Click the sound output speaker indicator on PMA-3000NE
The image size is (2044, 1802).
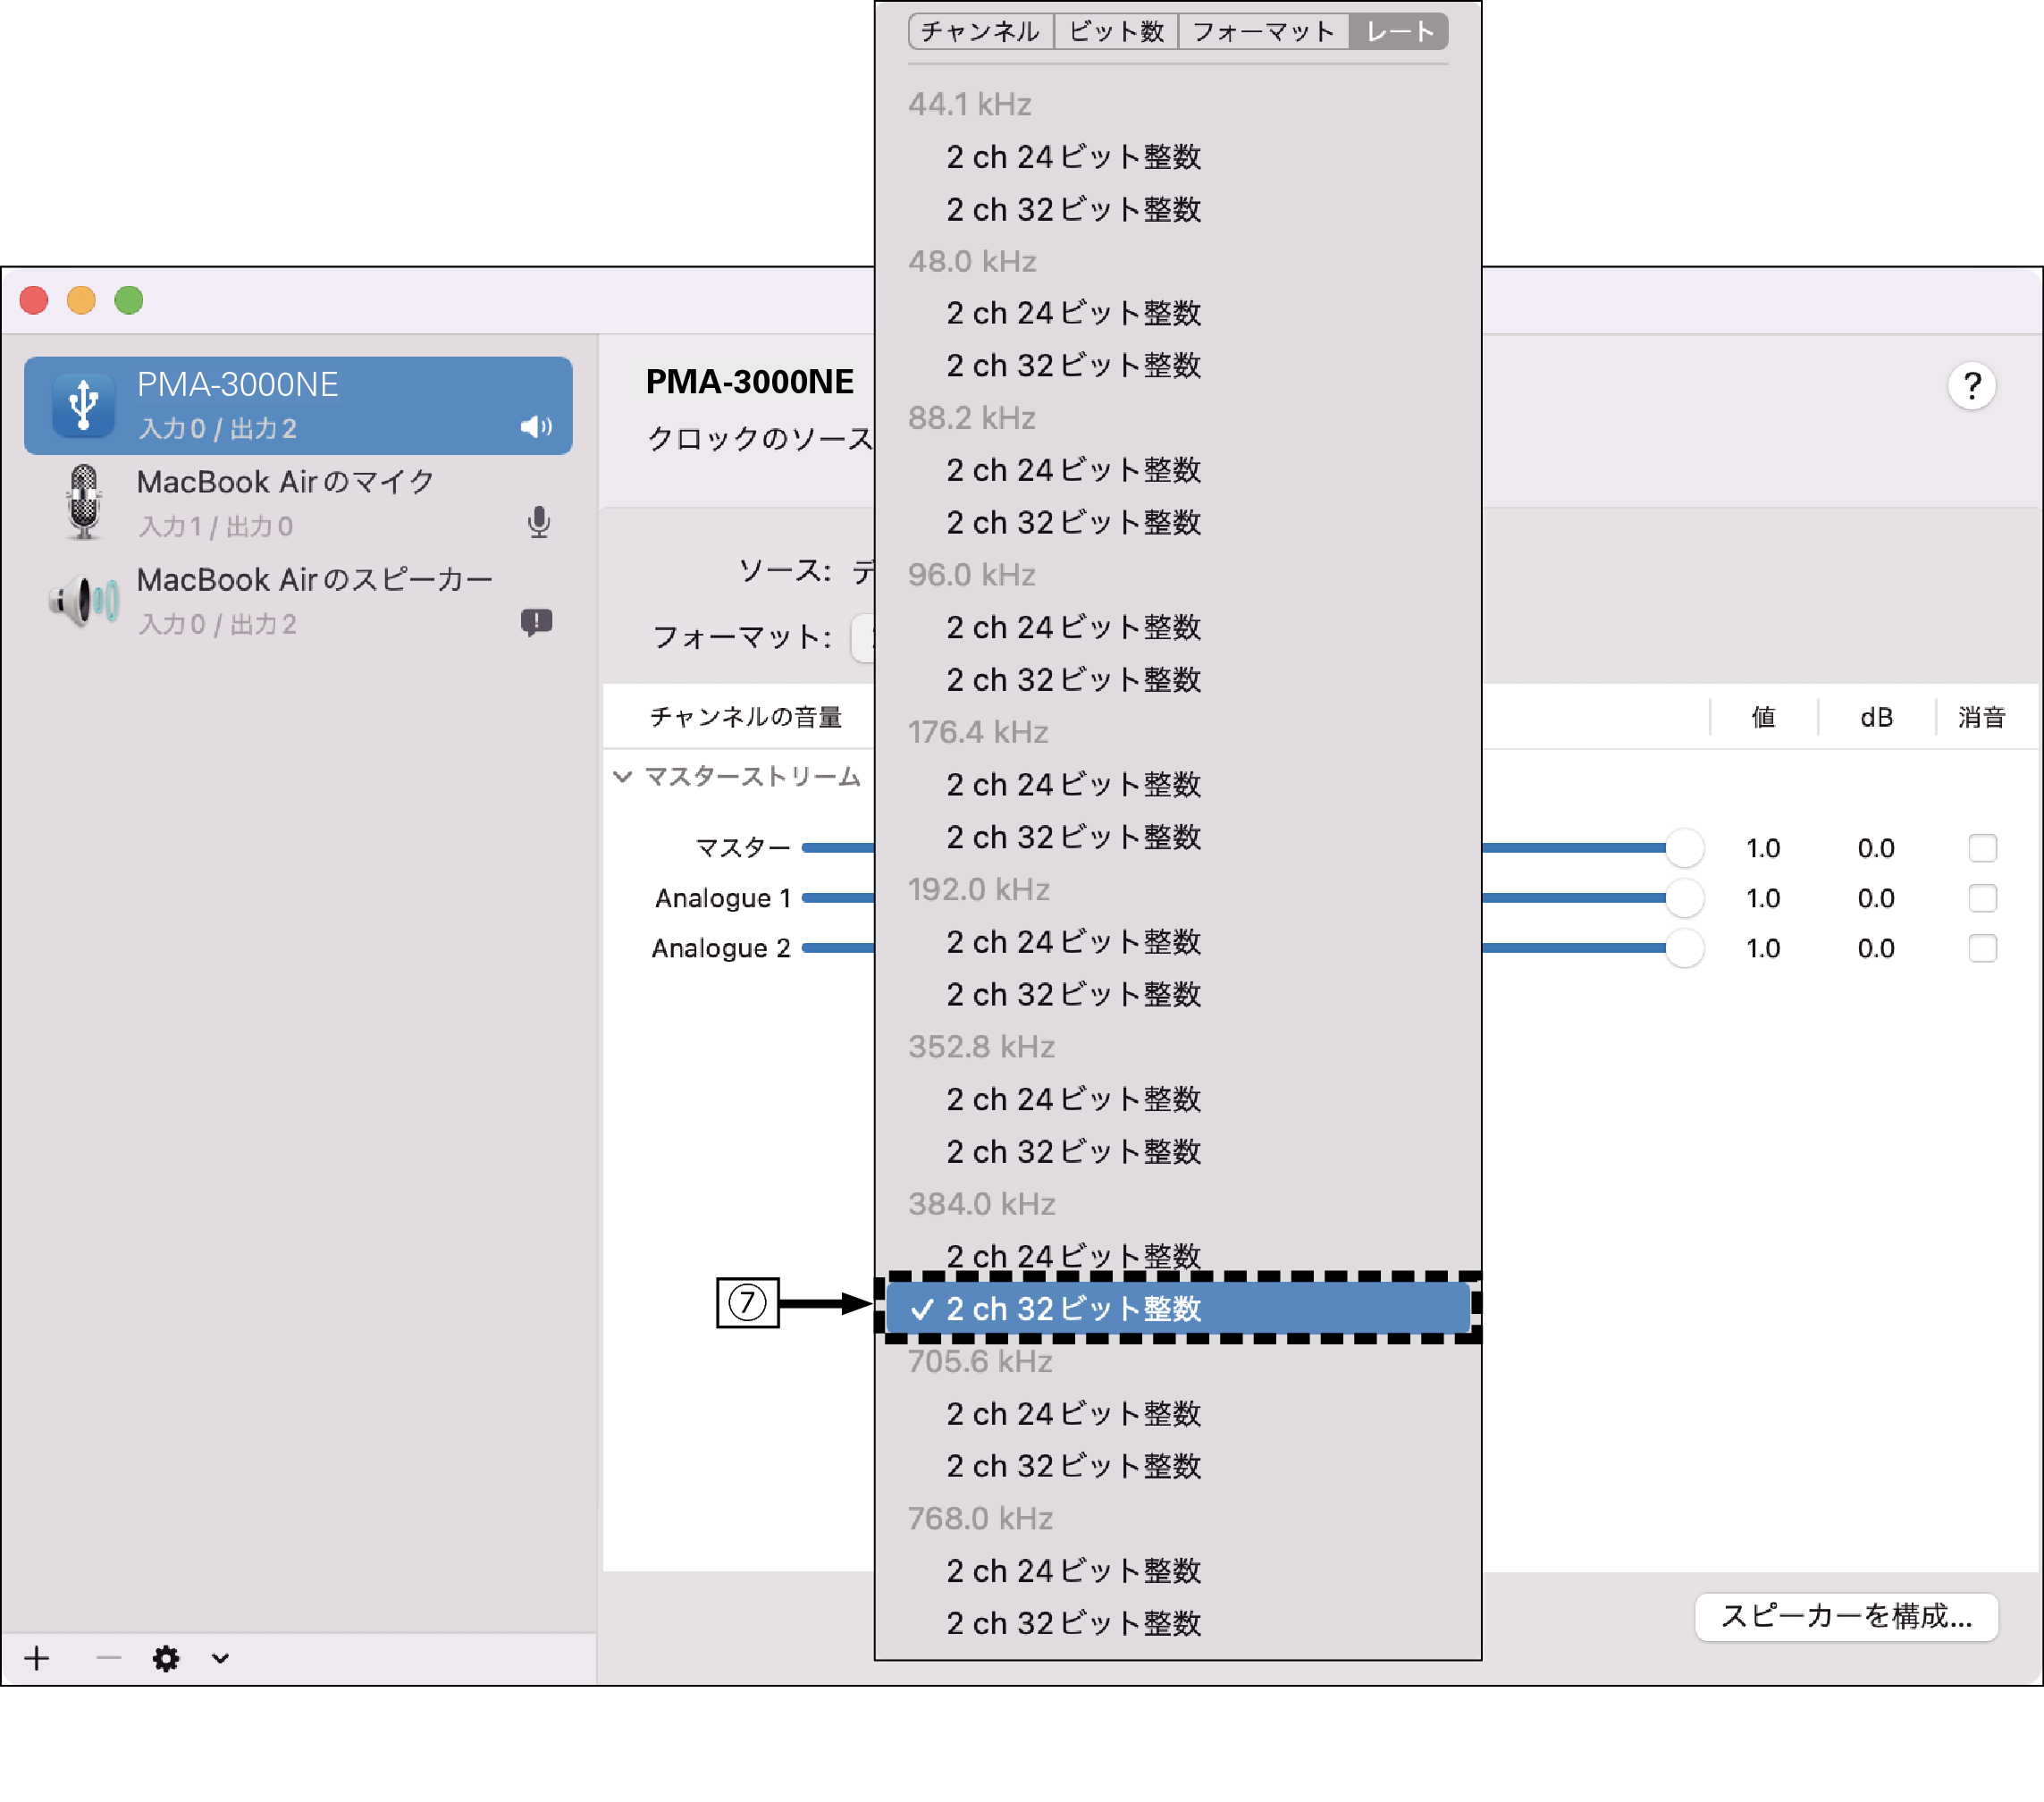536,428
